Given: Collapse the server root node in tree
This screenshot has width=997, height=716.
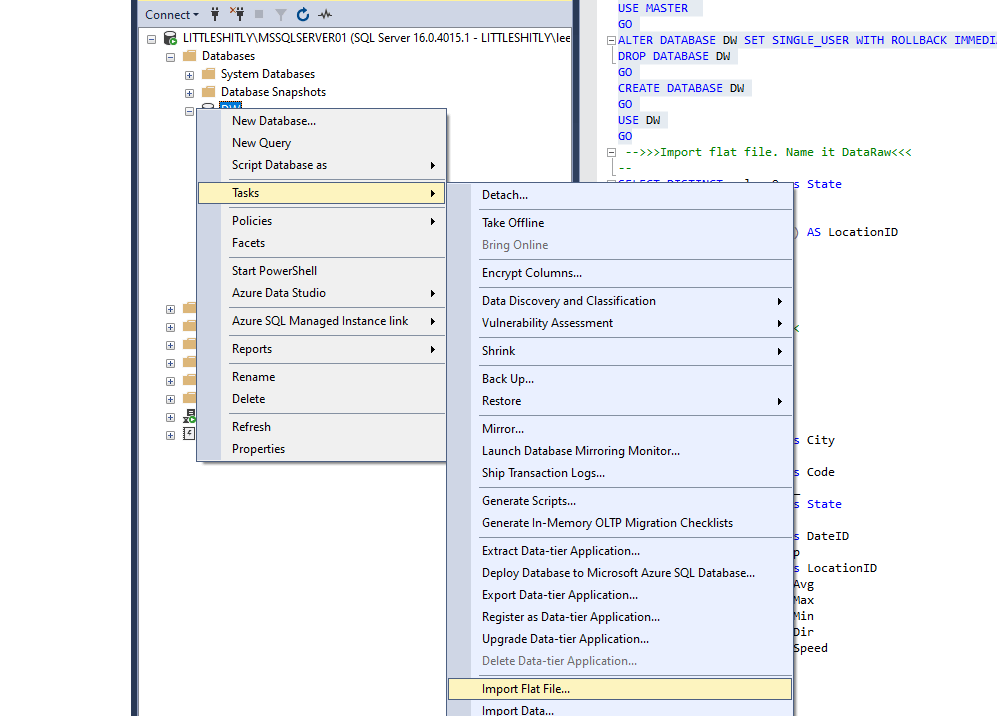Looking at the screenshot, I should click(x=152, y=39).
